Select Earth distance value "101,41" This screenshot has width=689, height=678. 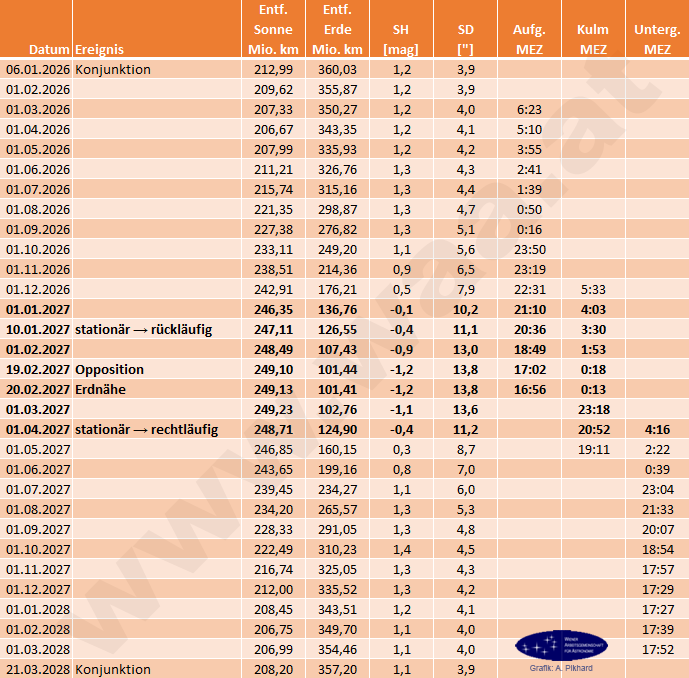[337, 389]
